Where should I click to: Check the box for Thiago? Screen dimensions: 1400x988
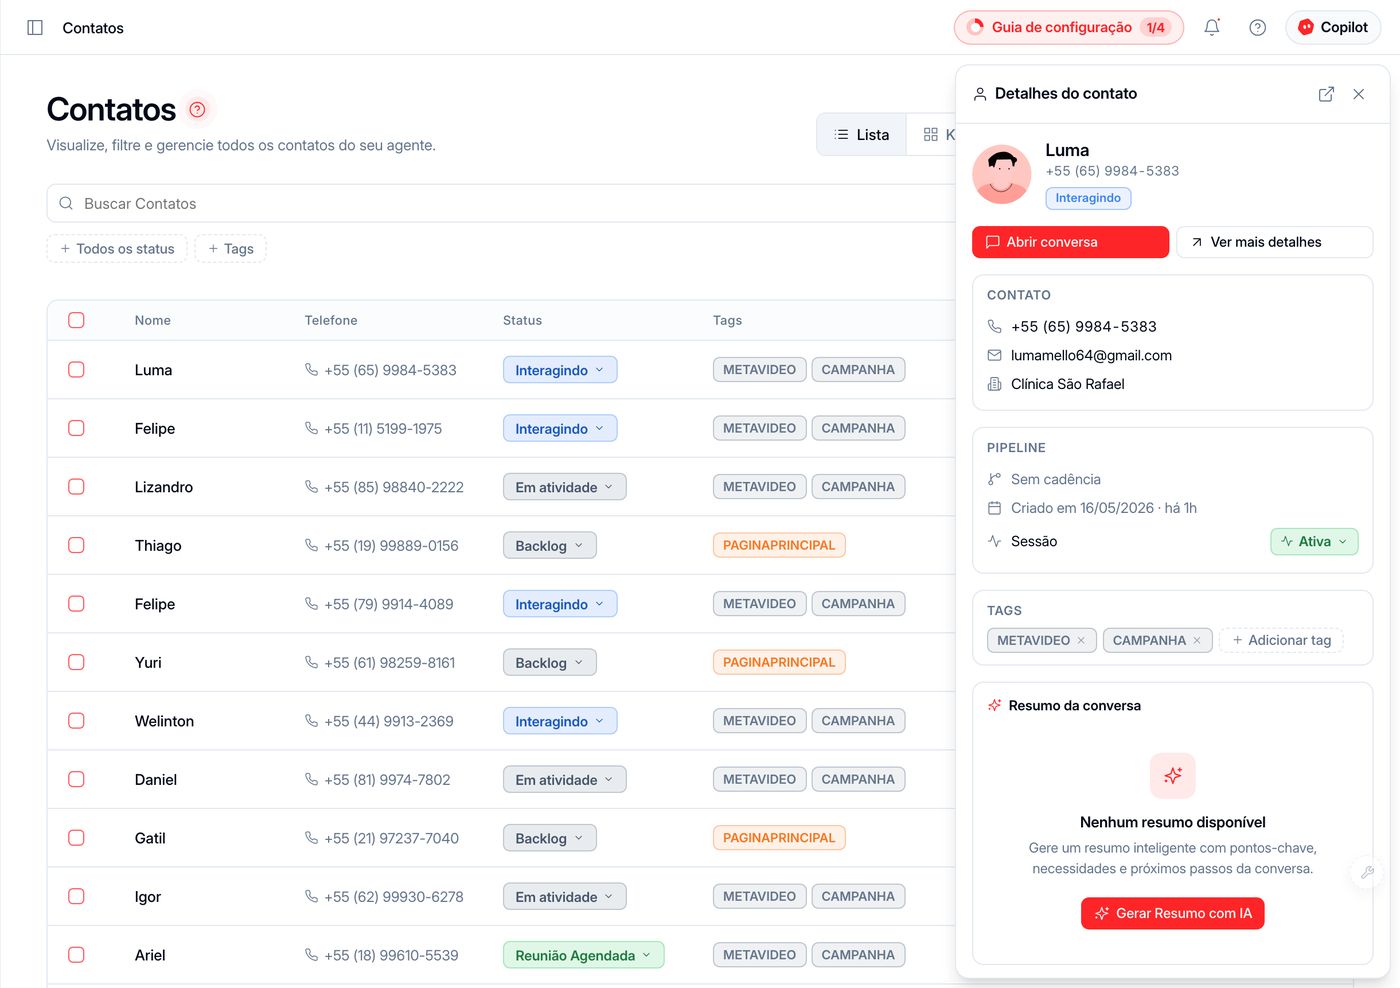pos(76,546)
